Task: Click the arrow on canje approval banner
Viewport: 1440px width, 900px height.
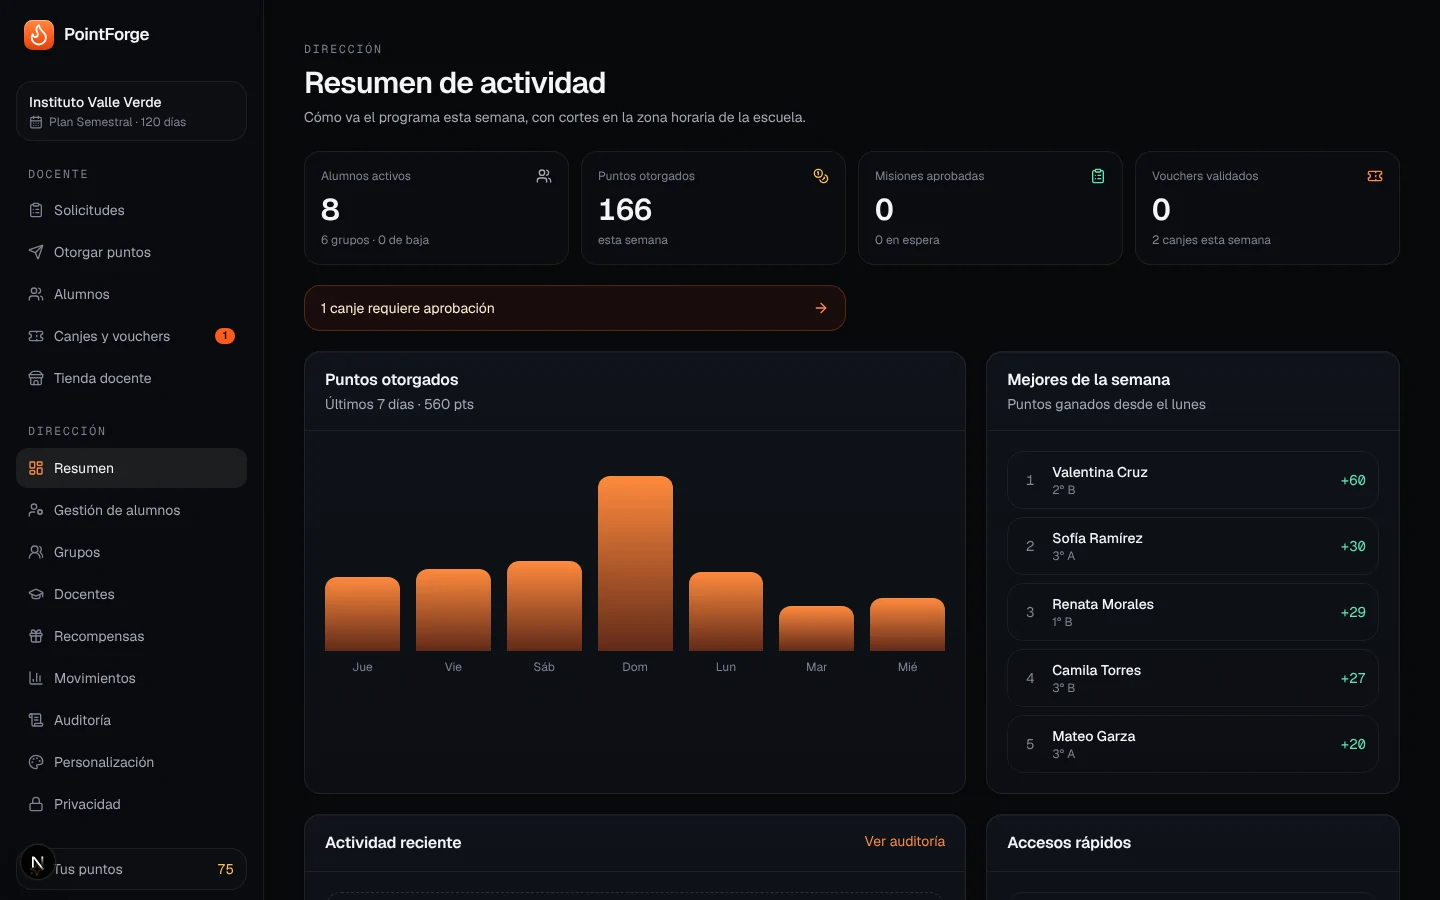Action: coord(821,308)
